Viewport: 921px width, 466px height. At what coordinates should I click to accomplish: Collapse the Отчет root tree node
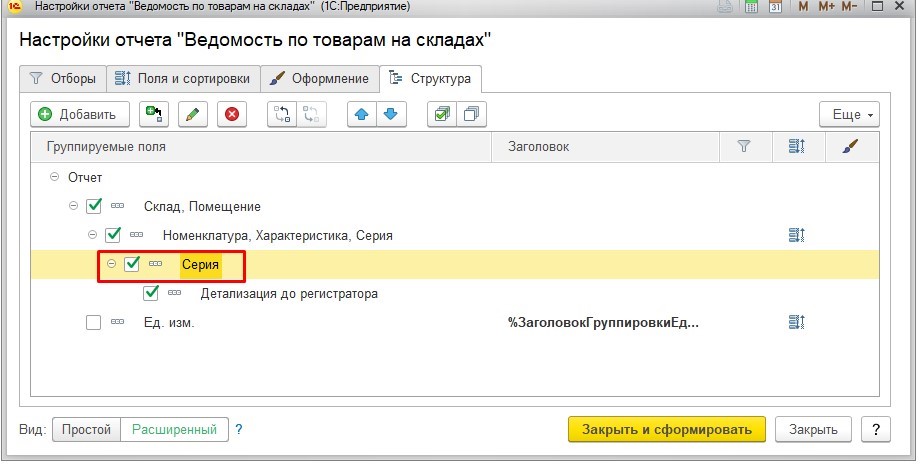pos(54,178)
